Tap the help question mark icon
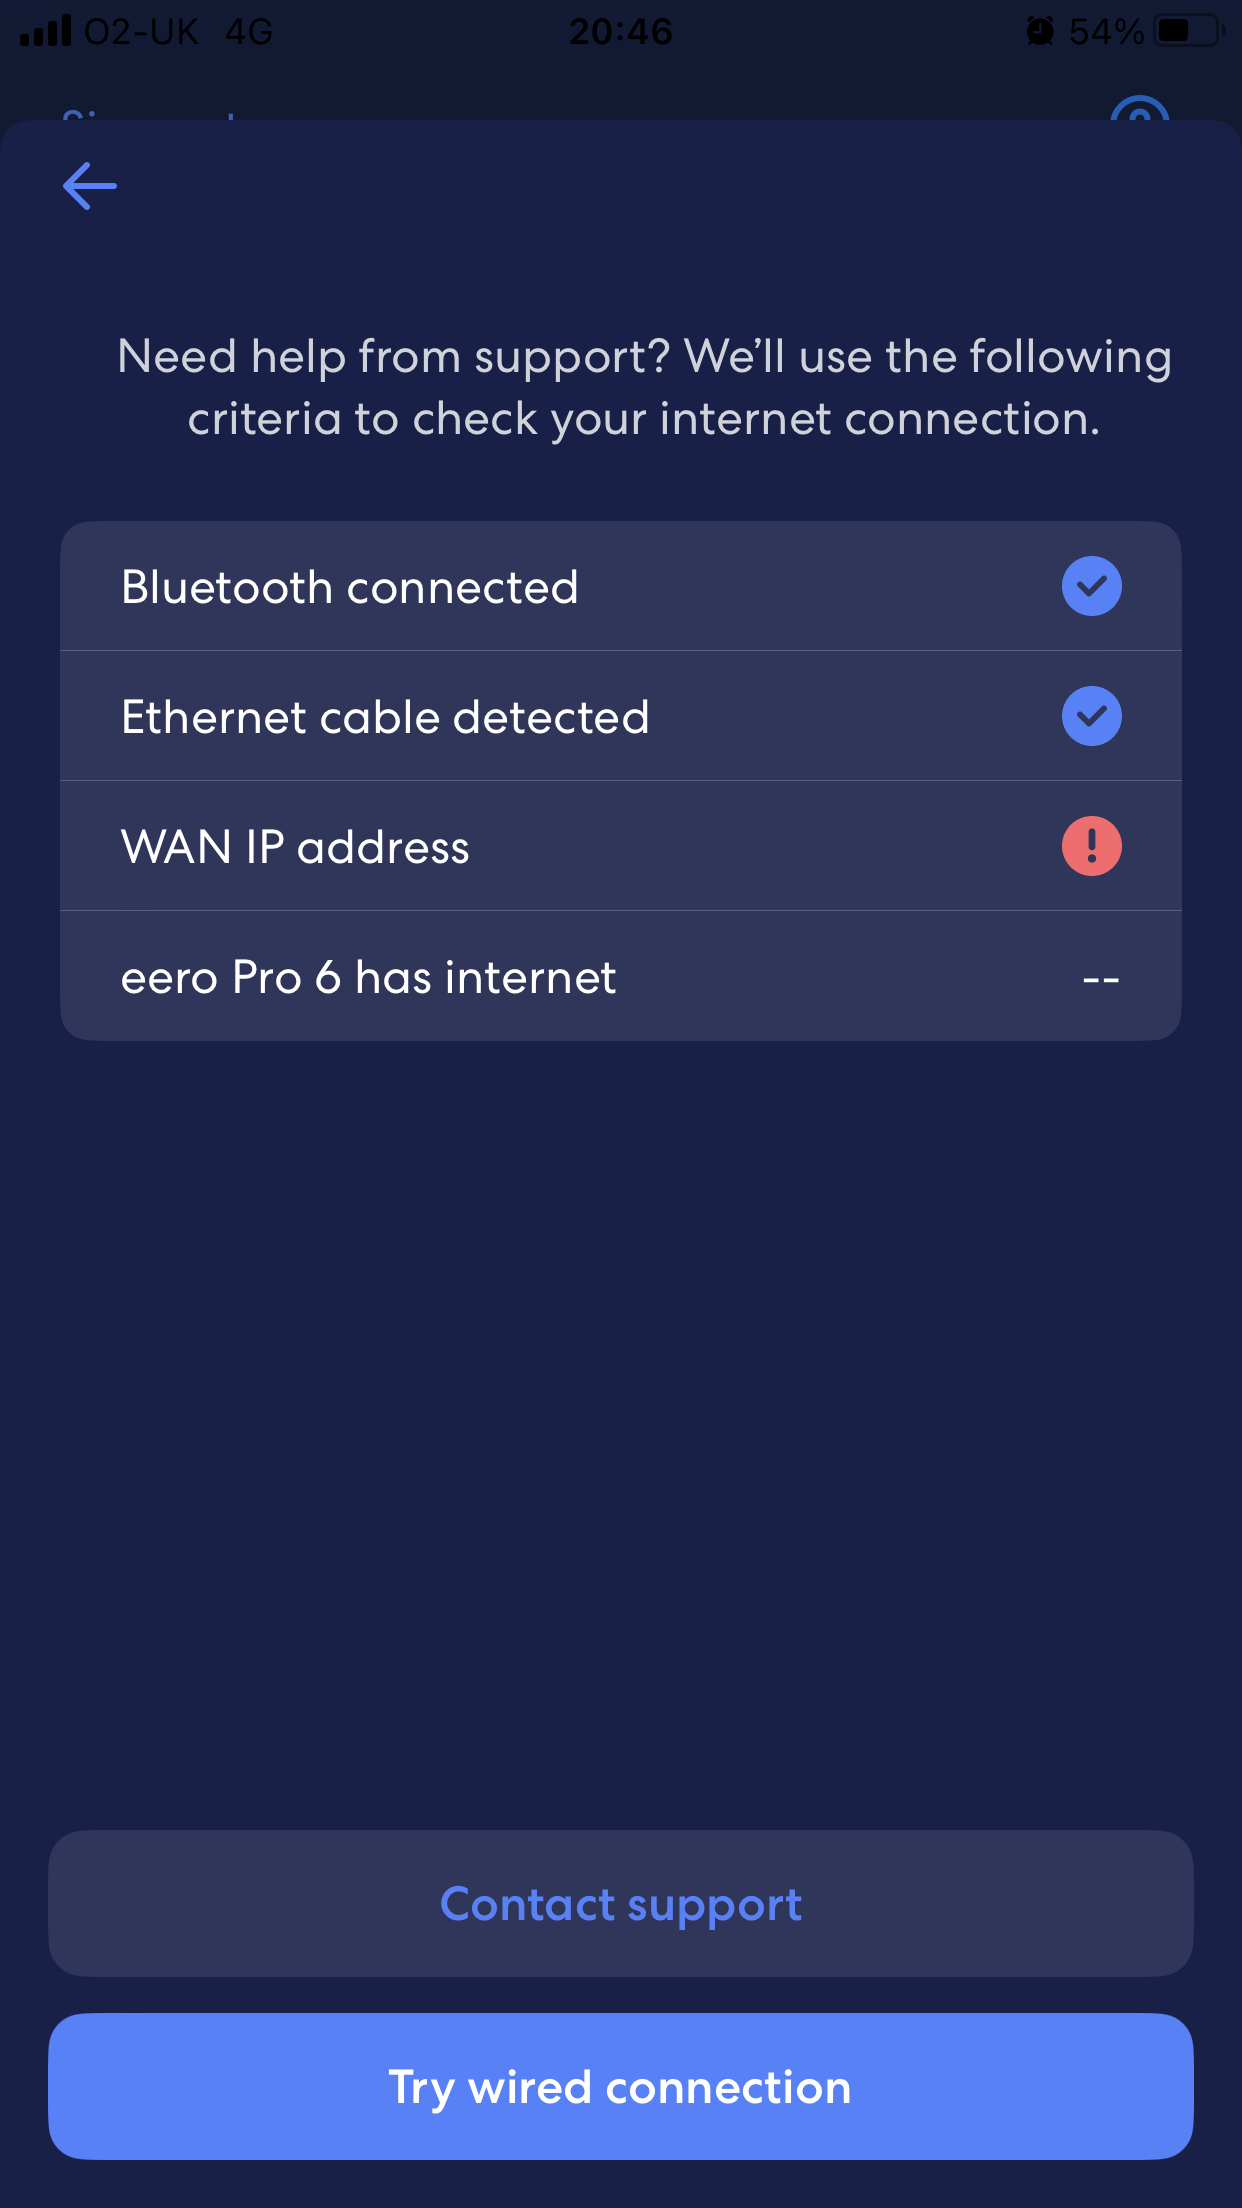The width and height of the screenshot is (1242, 2208). tap(1139, 112)
